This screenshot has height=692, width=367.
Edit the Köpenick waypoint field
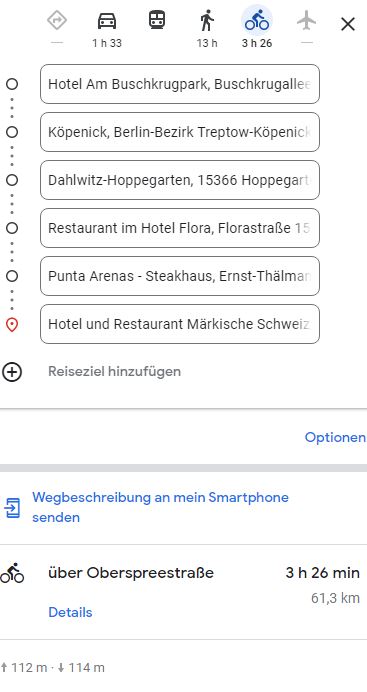coord(180,132)
